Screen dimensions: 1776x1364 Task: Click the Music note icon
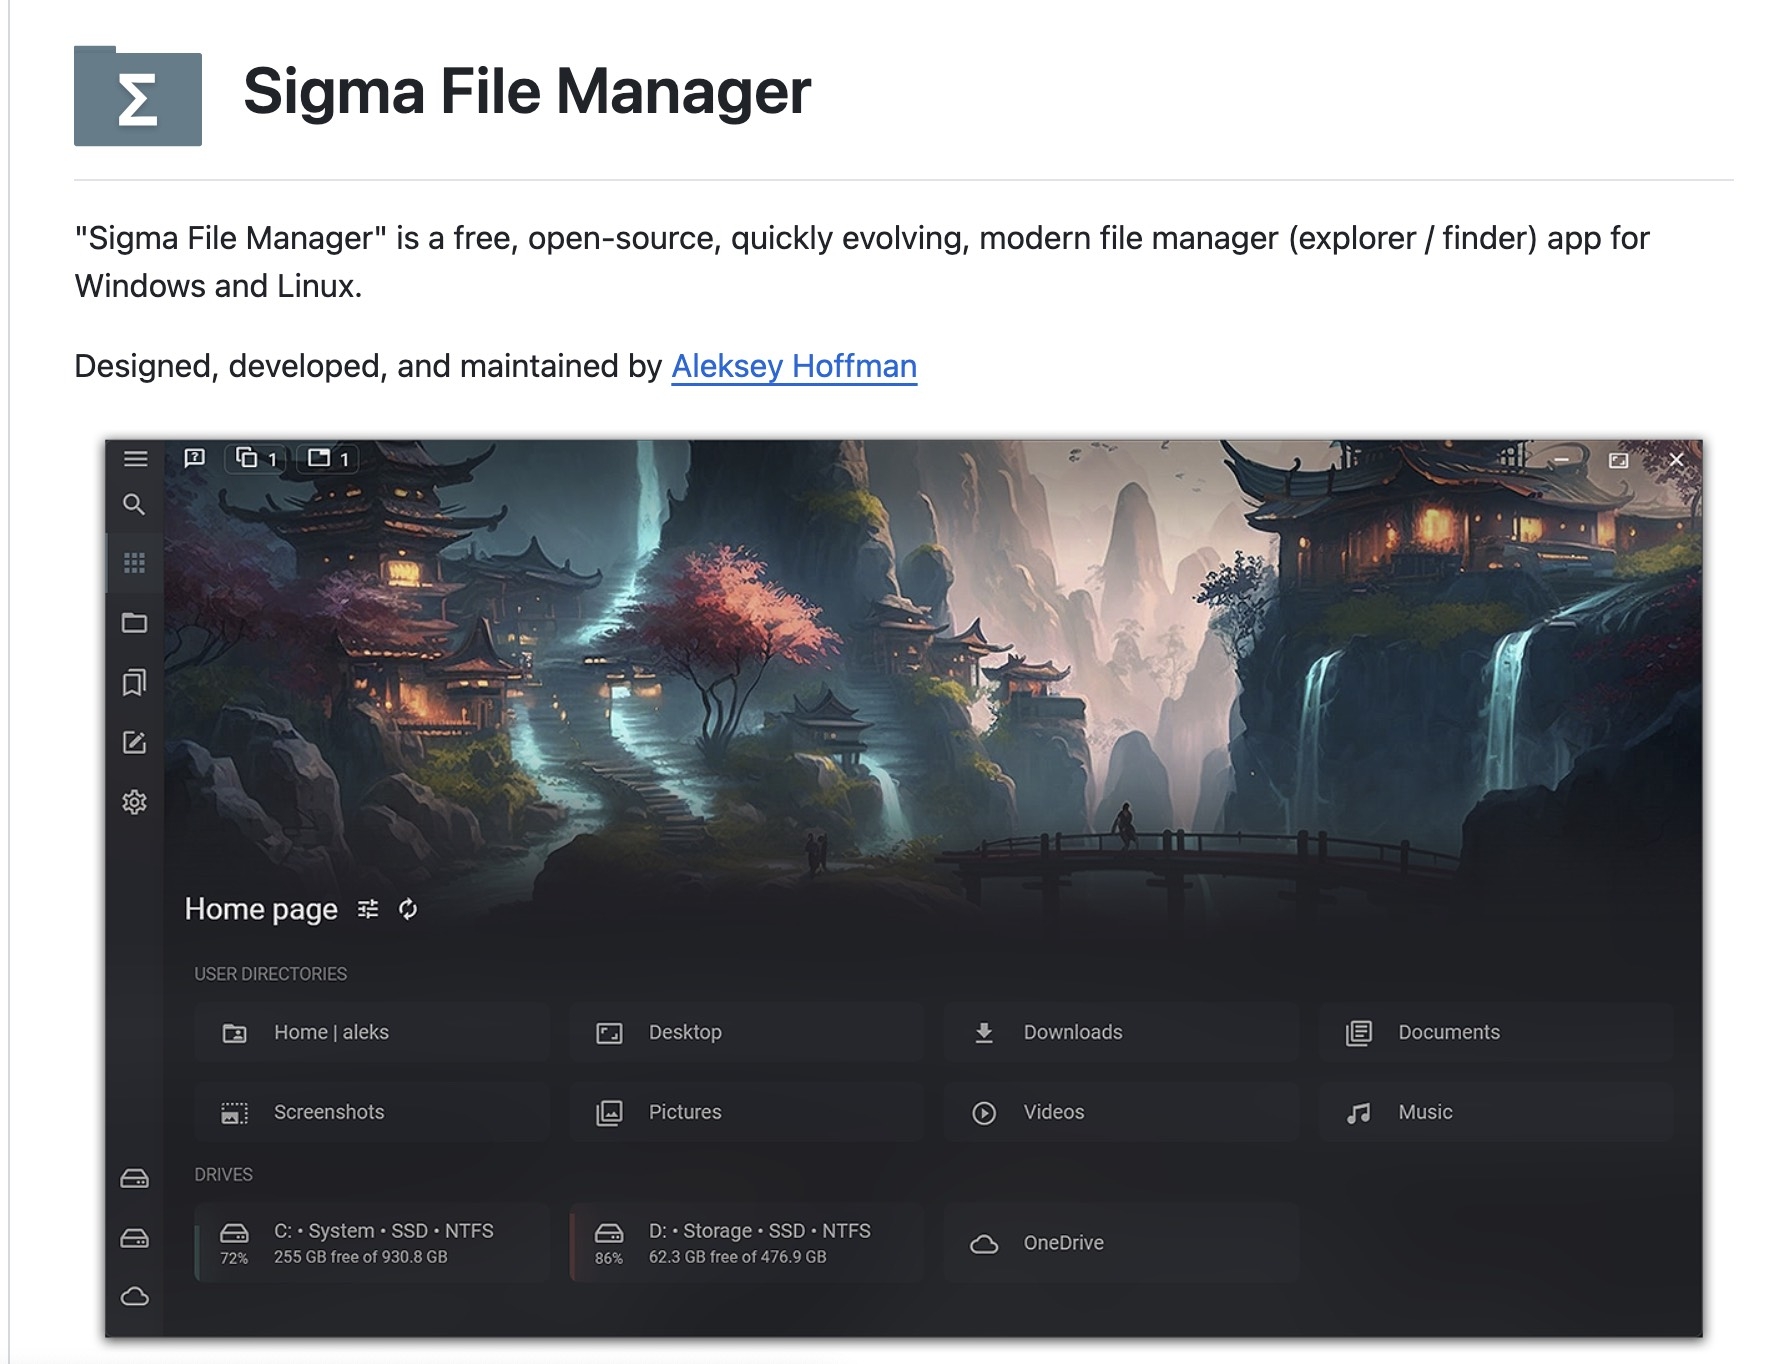pos(1359,1113)
